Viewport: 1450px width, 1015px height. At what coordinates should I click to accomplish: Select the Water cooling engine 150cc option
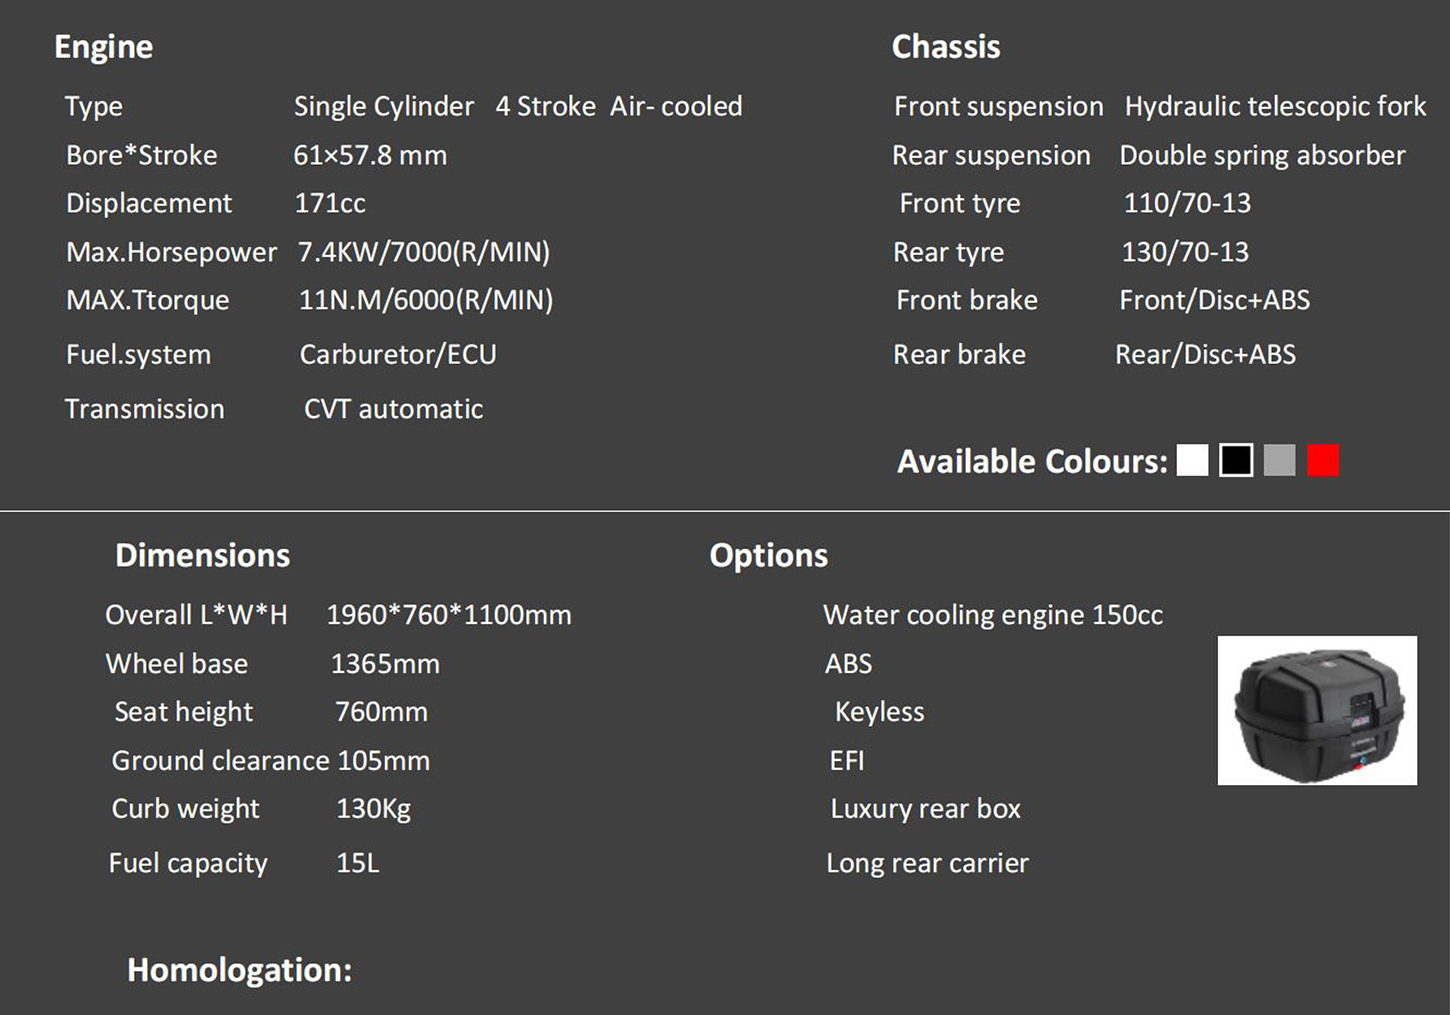coord(993,615)
